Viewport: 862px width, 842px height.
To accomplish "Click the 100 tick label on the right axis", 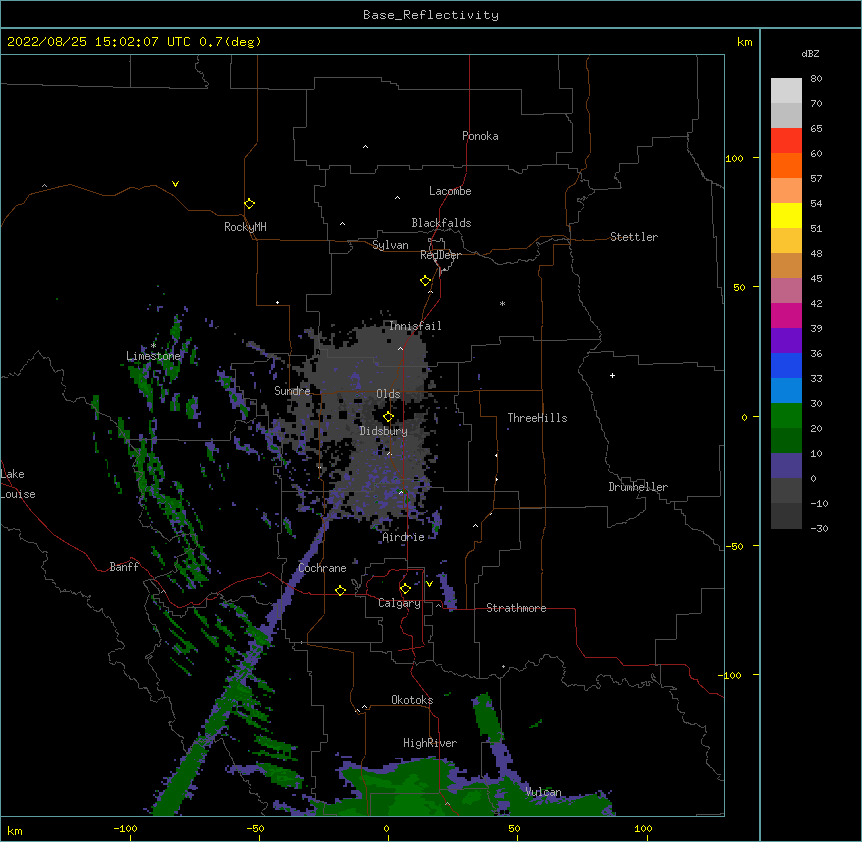I will (x=734, y=158).
